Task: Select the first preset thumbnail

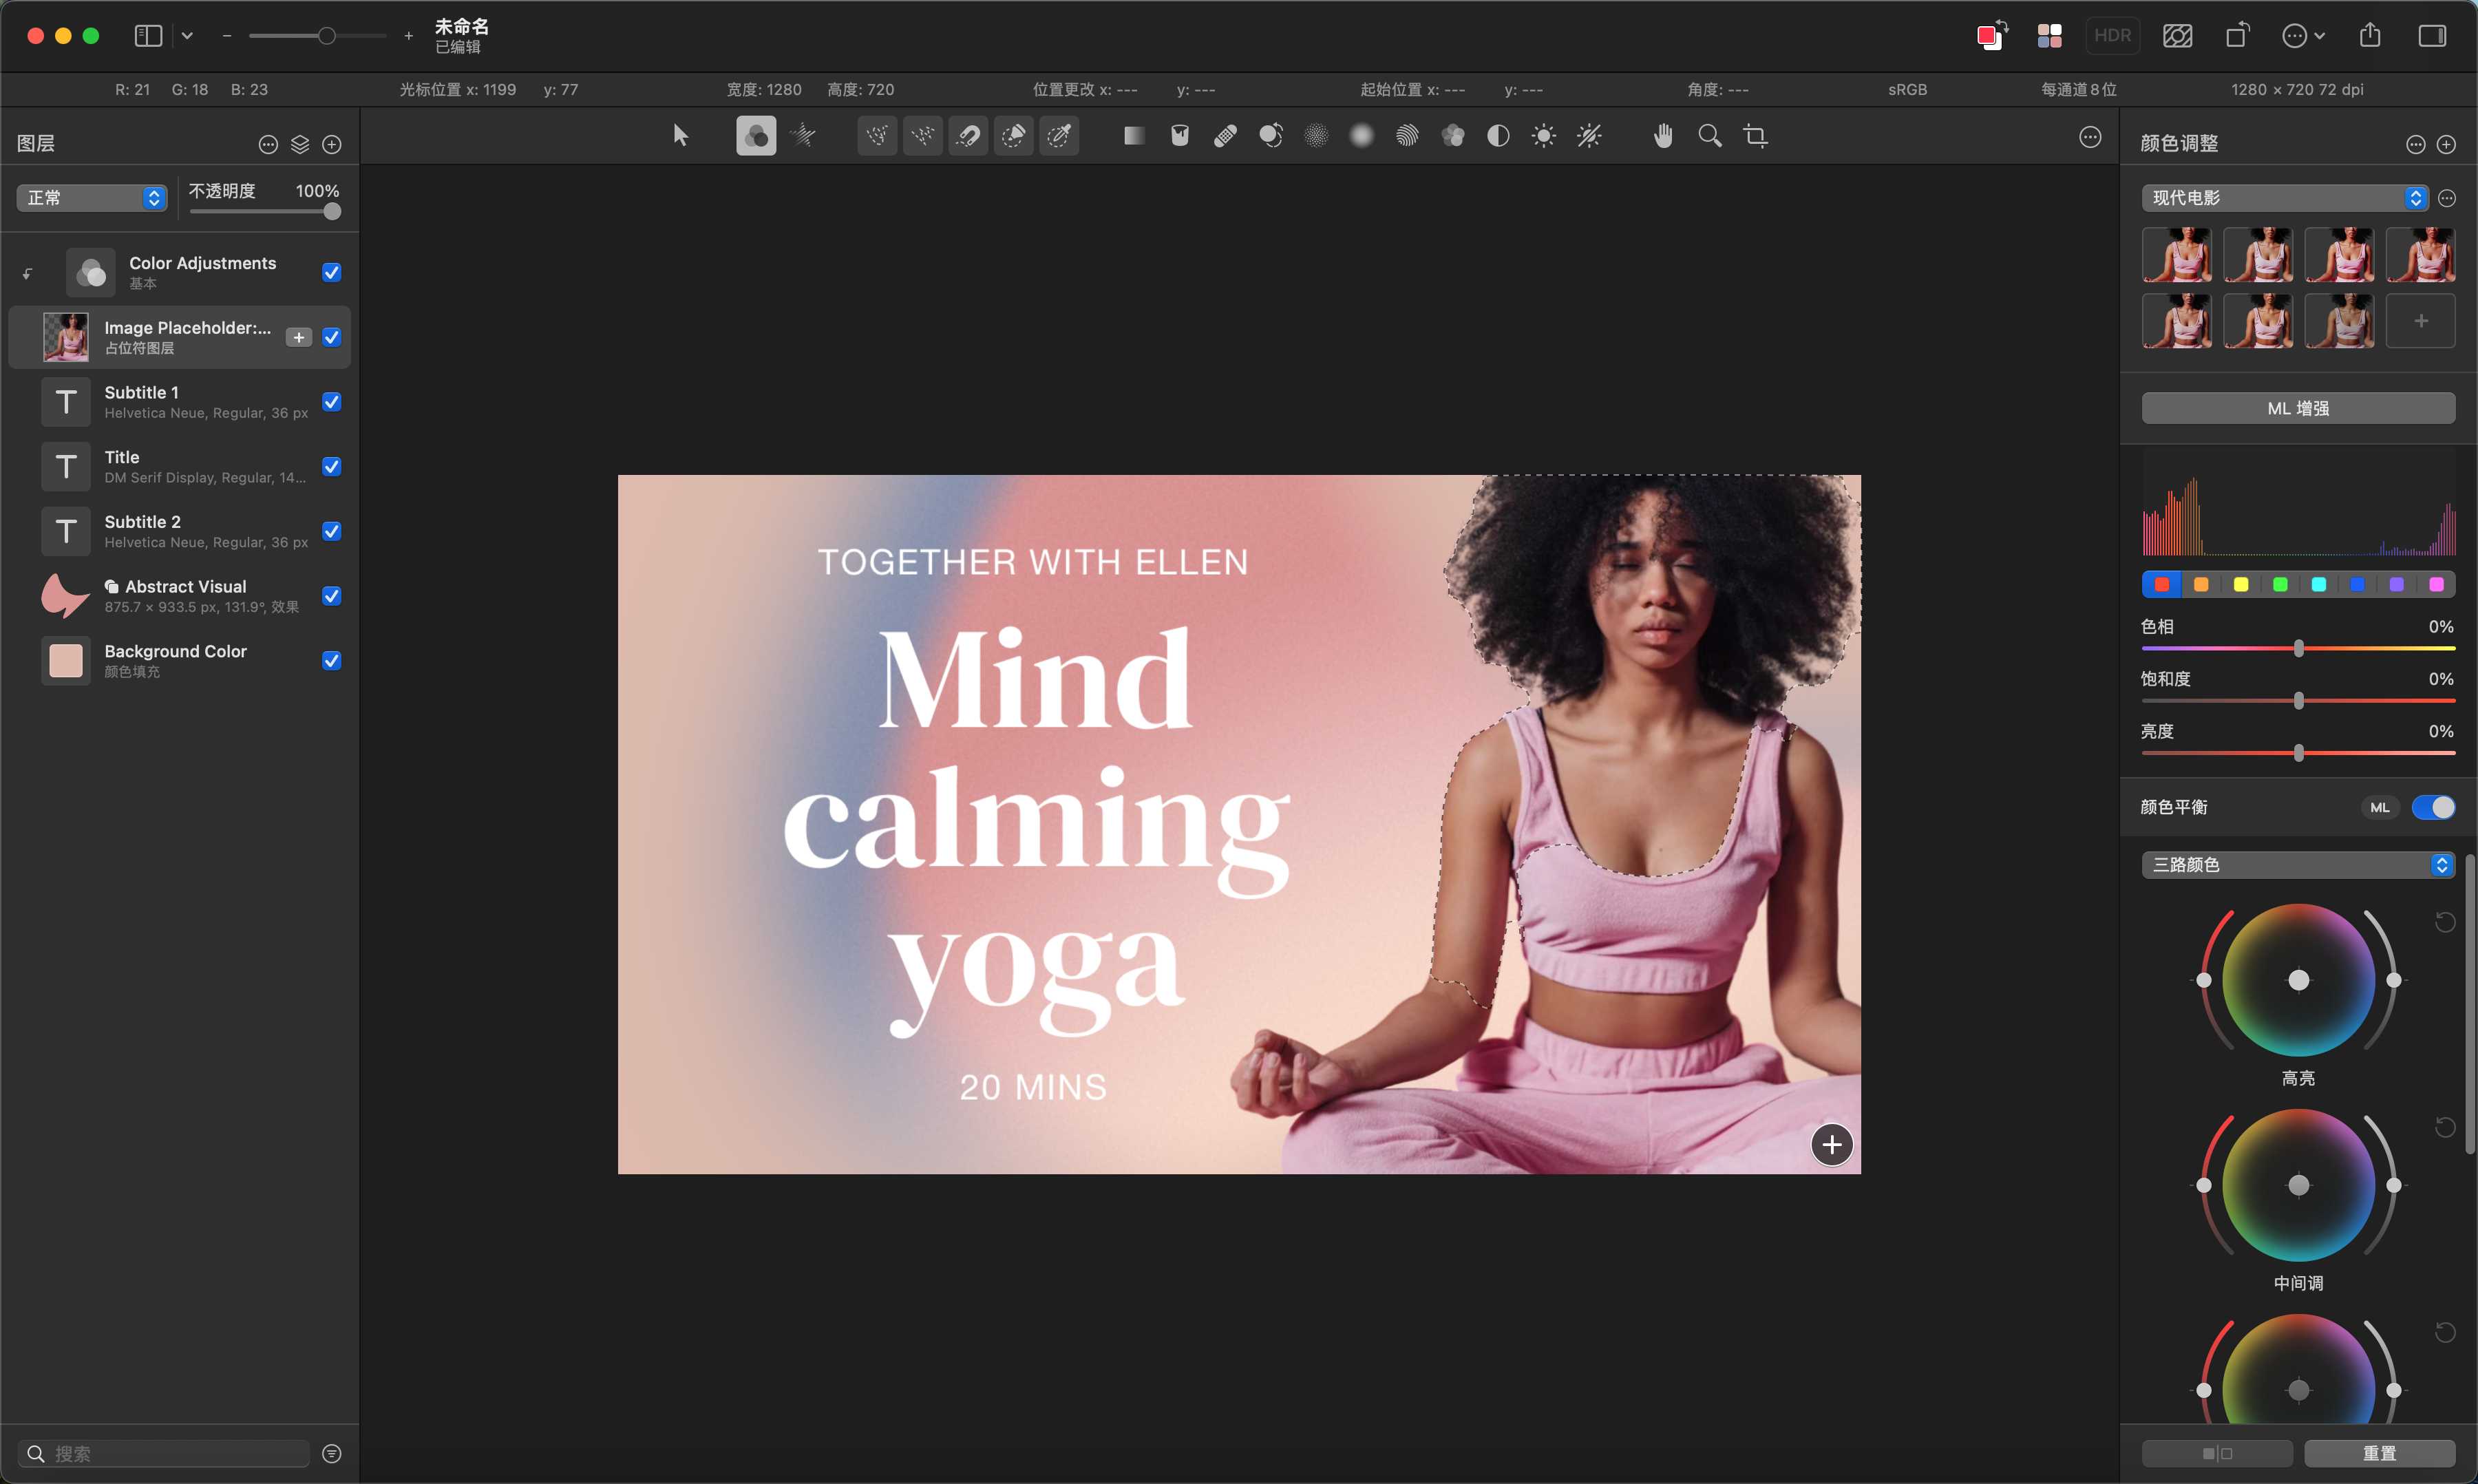Action: (x=2176, y=255)
